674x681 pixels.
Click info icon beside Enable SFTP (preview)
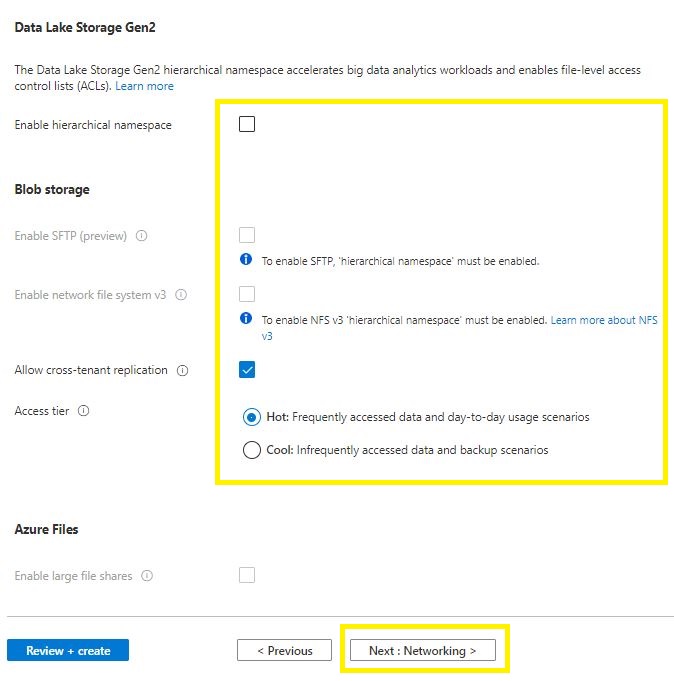(141, 236)
